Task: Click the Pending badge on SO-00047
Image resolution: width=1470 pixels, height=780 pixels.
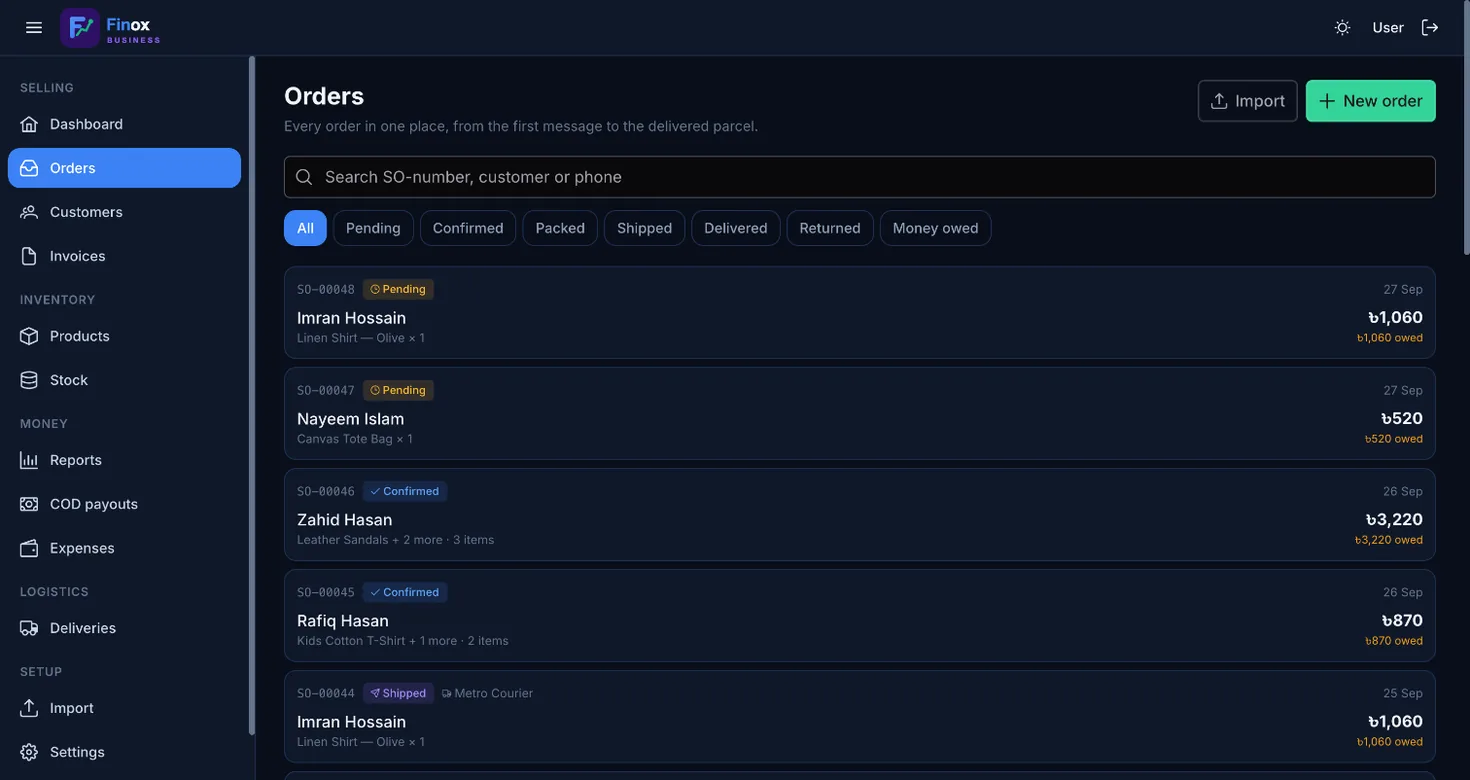Action: 398,390
